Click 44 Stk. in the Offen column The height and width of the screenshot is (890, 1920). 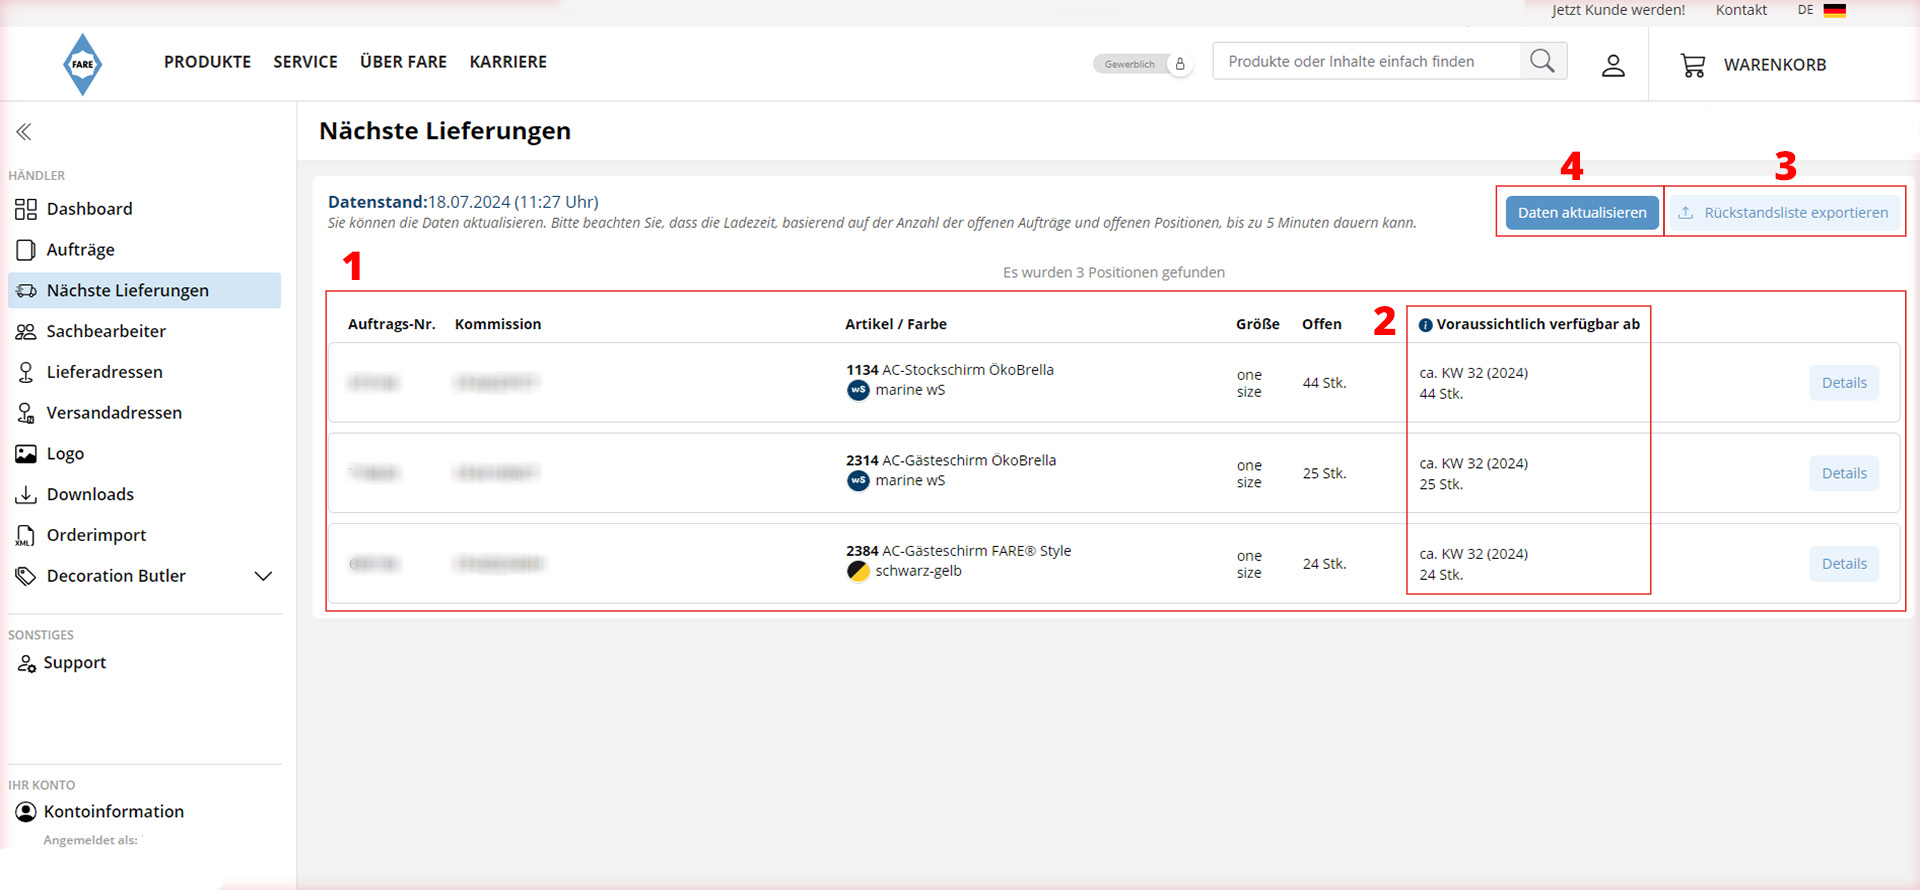[x=1324, y=383]
